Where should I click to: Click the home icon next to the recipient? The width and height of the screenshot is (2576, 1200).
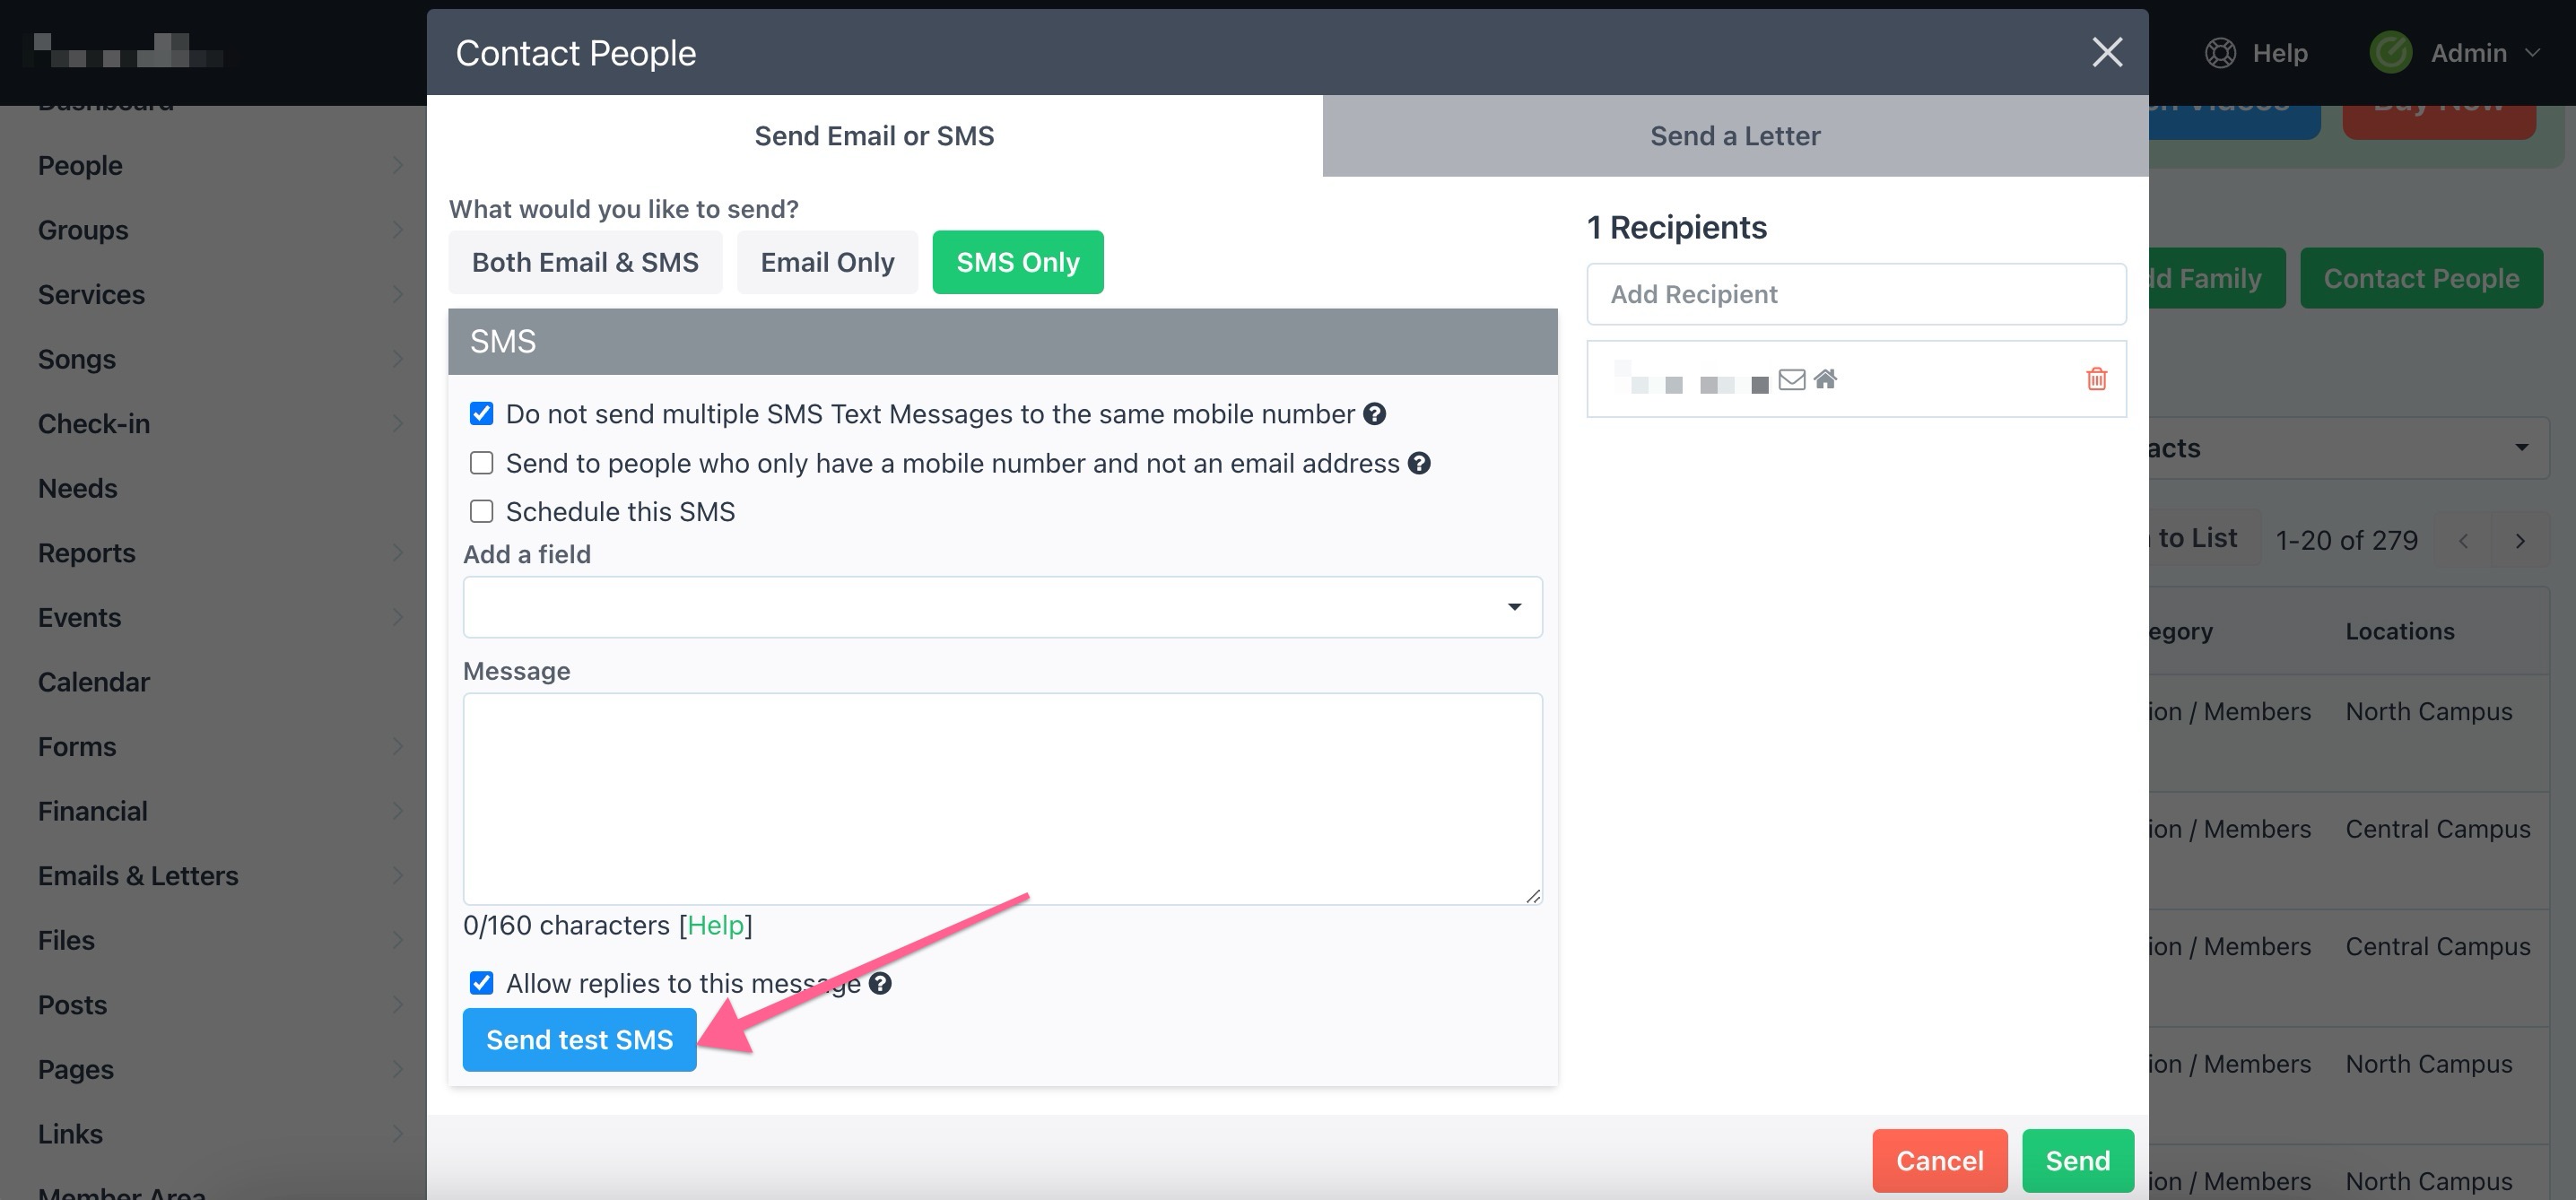point(1828,379)
